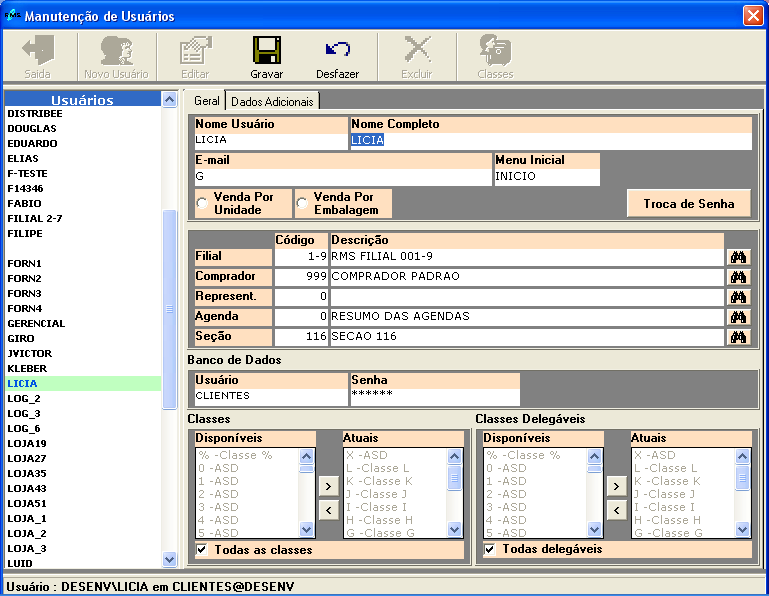The width and height of the screenshot is (769, 596).
Task: Search Filial with binoculars icon
Action: [738, 257]
